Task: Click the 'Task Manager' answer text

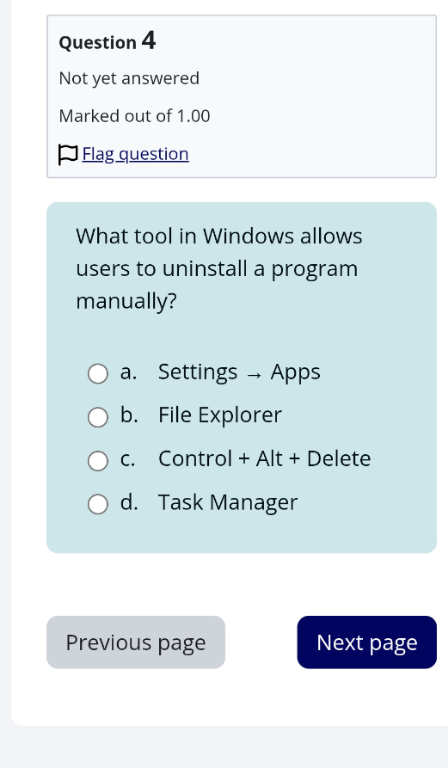Action: coord(228,503)
